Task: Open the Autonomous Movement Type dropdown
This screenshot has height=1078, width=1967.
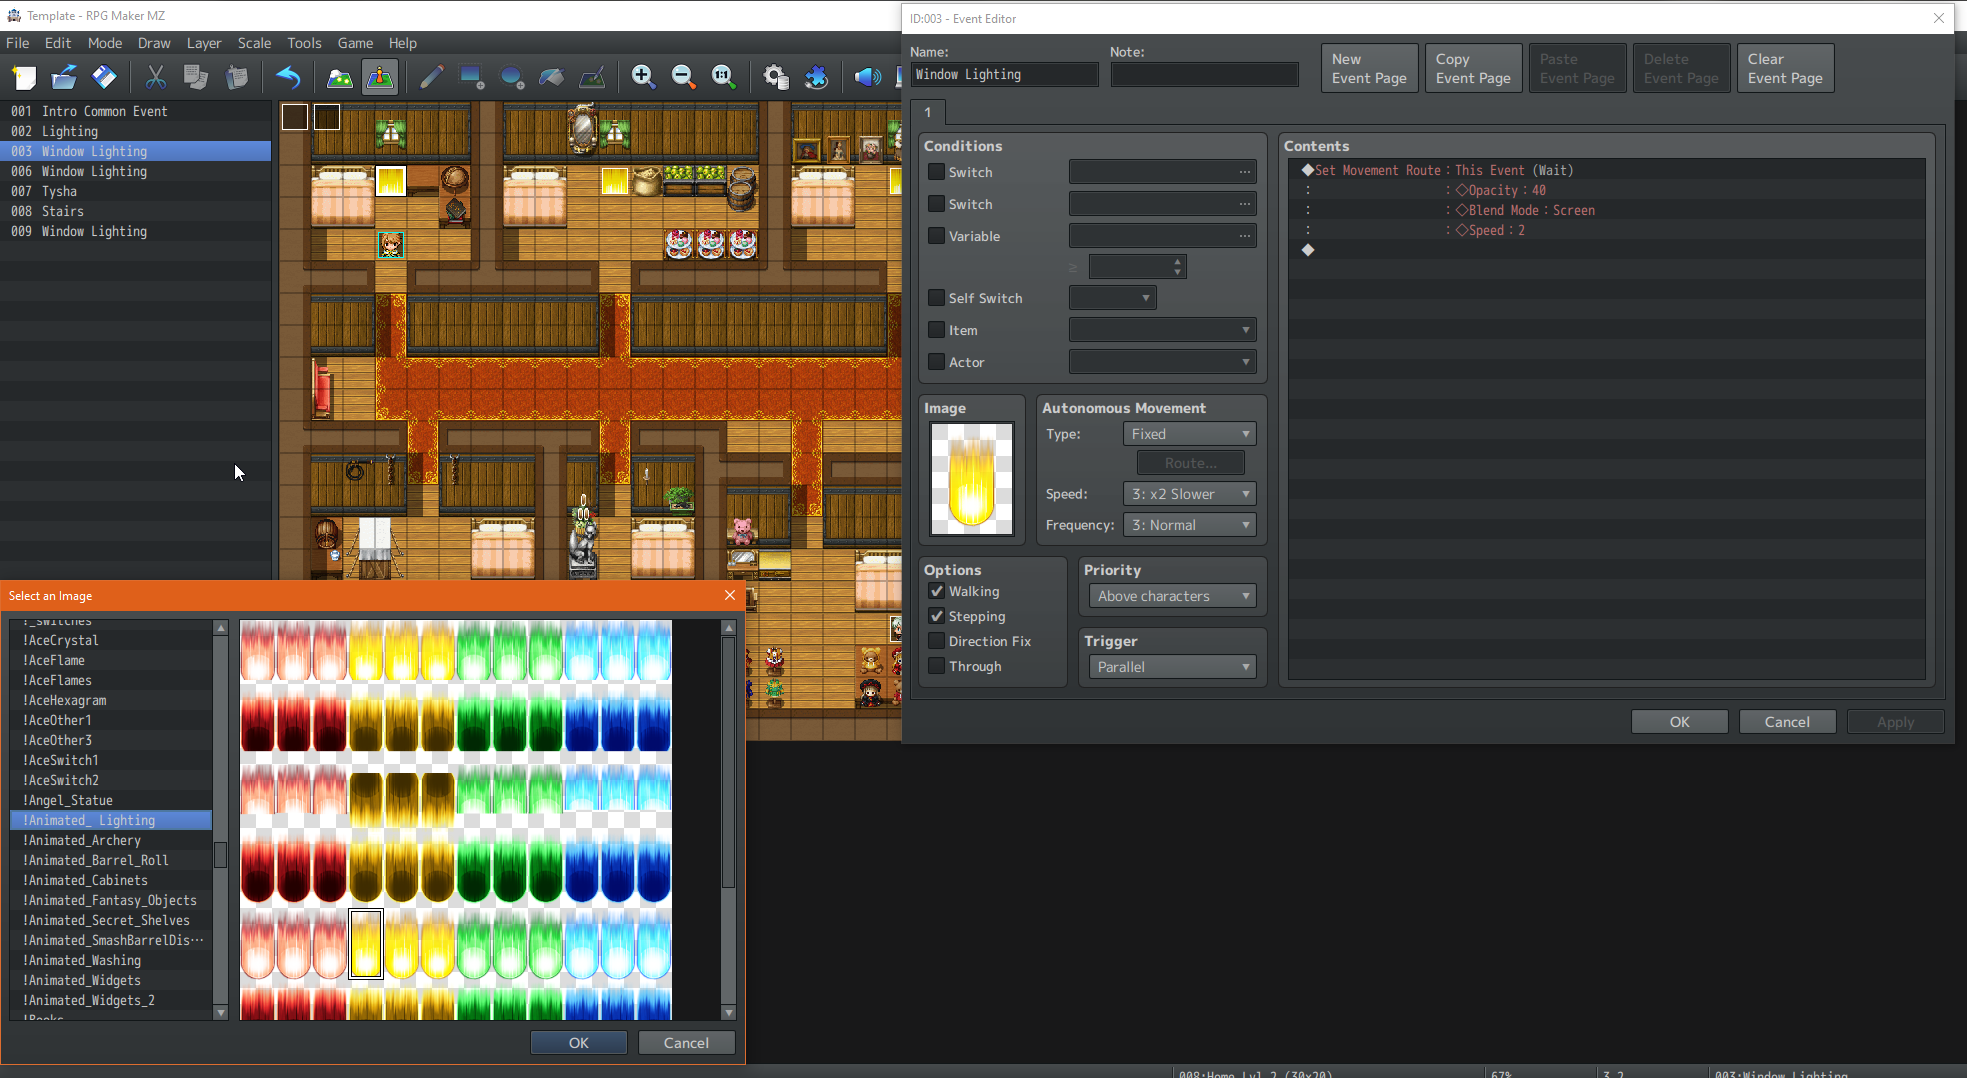Action: (x=1189, y=434)
